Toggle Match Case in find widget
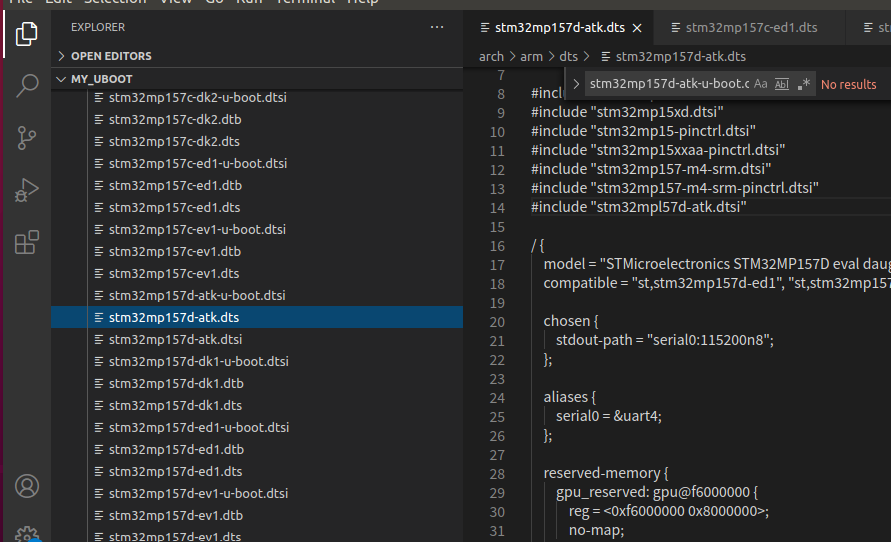This screenshot has height=542, width=891. coord(760,84)
